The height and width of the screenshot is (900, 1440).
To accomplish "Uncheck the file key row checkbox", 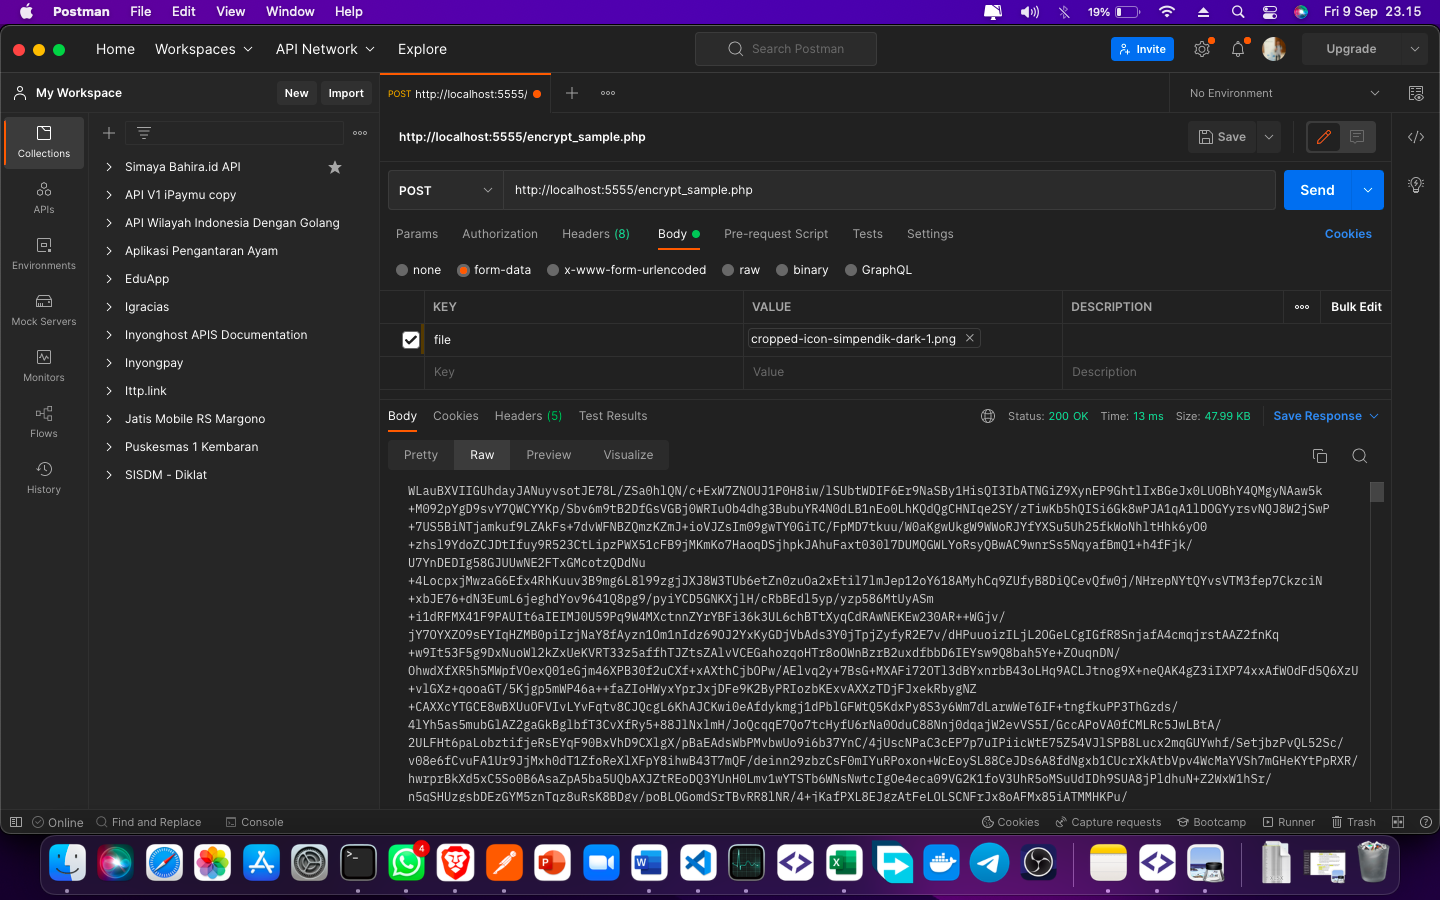I will coord(410,340).
